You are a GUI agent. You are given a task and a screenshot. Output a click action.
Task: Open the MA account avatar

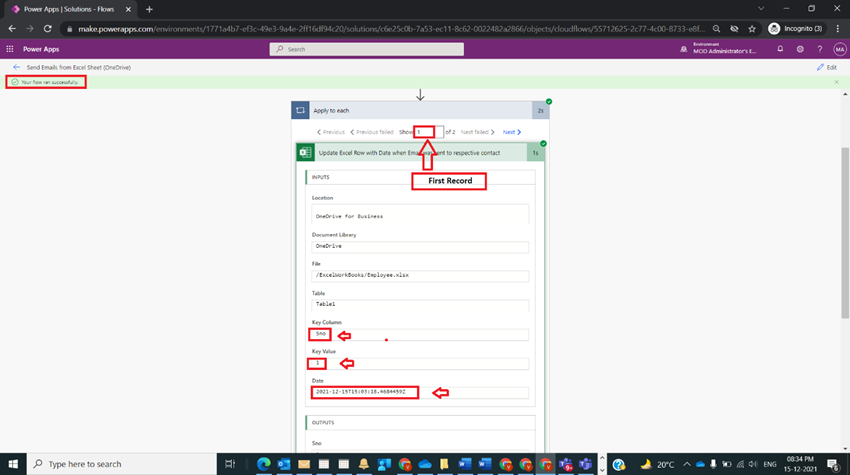840,49
